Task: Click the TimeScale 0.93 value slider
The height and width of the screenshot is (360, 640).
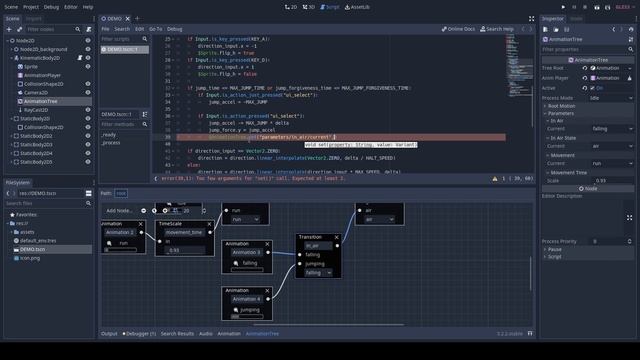Action: [185, 250]
